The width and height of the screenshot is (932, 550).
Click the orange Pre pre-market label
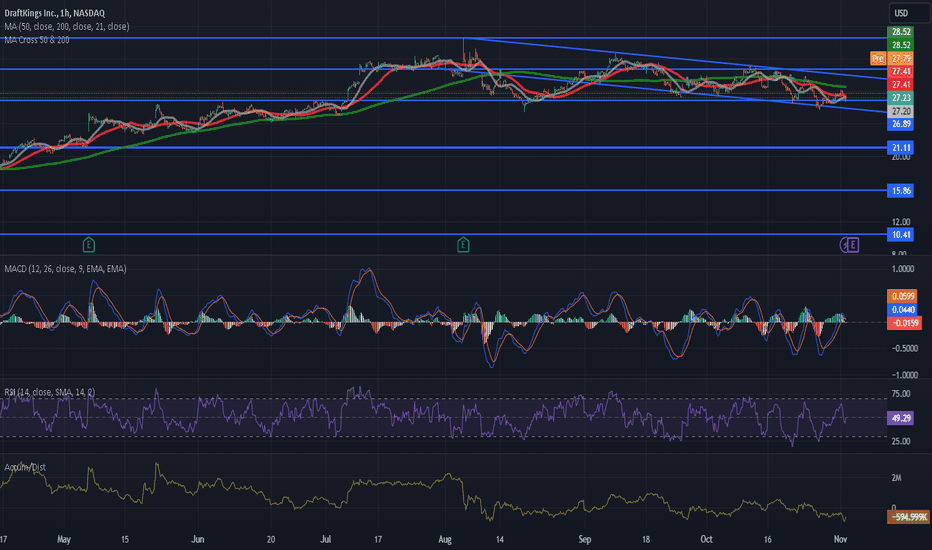tap(877, 58)
